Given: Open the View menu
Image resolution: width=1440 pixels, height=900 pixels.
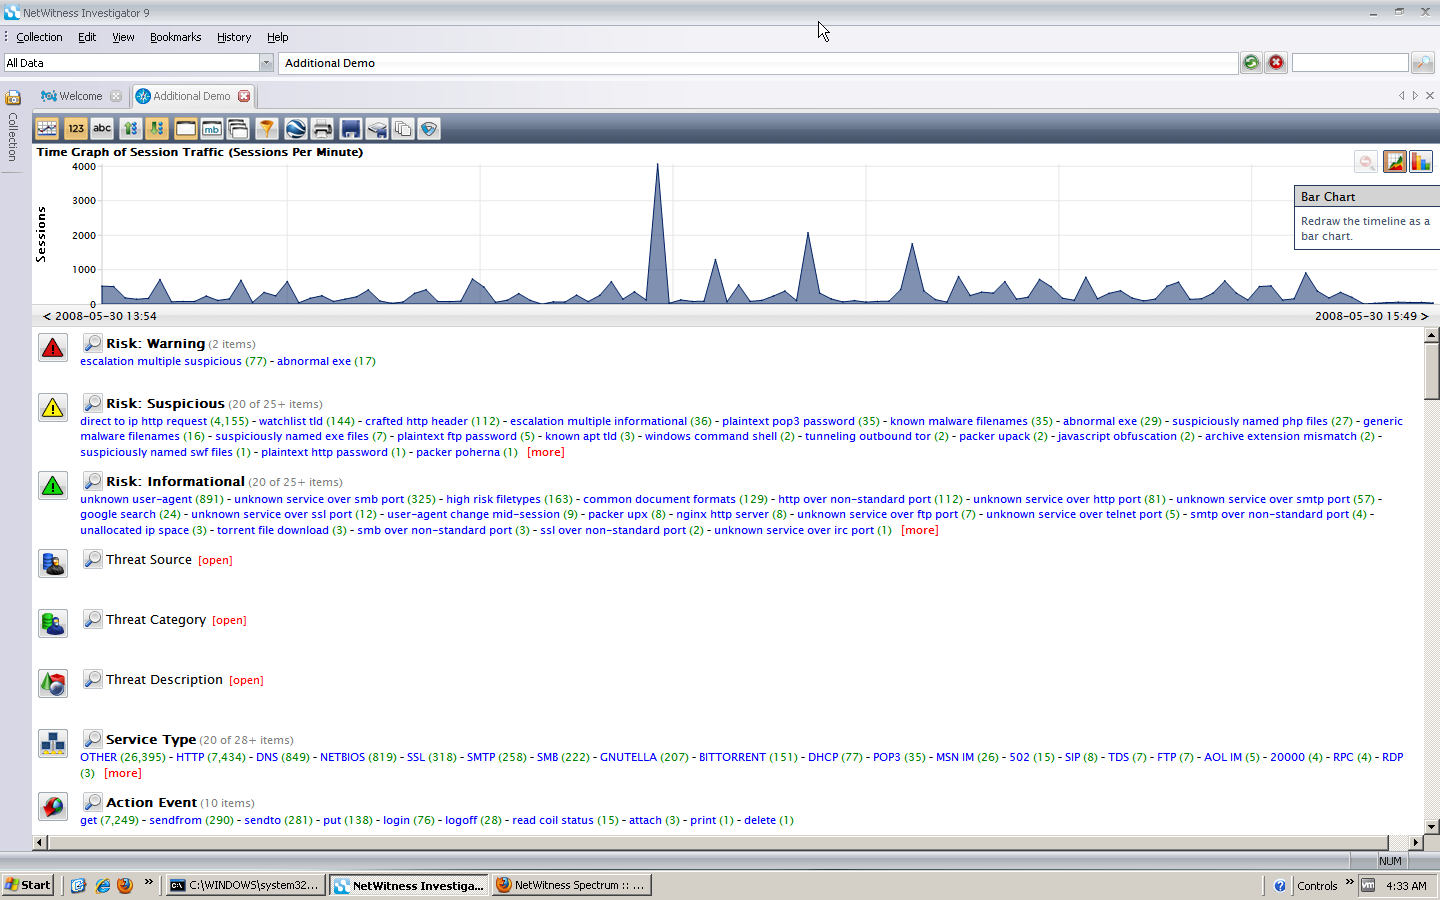Looking at the screenshot, I should (123, 37).
